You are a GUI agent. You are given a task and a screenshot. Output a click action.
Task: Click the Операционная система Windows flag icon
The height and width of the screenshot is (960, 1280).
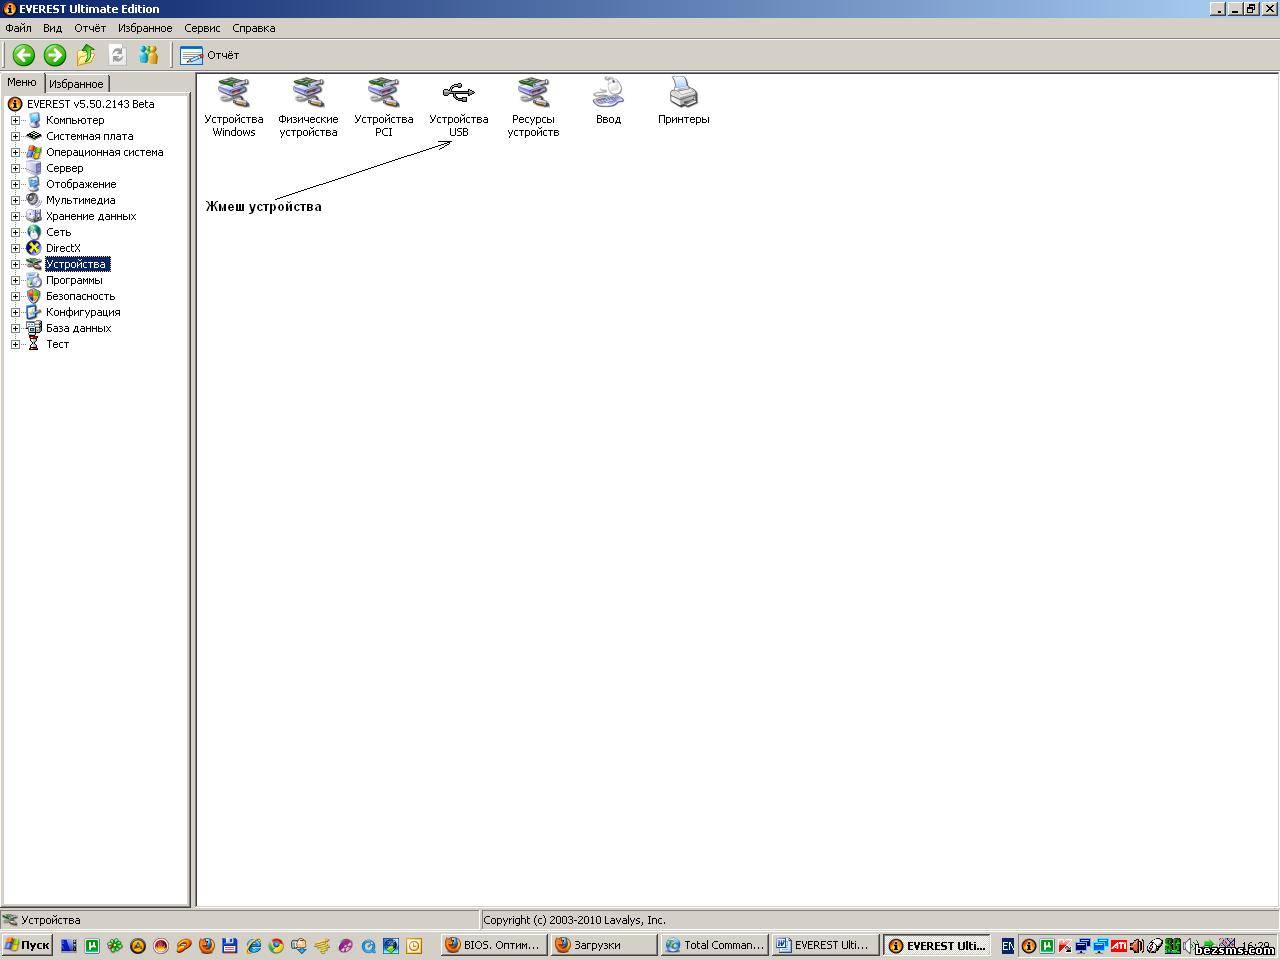tap(34, 152)
